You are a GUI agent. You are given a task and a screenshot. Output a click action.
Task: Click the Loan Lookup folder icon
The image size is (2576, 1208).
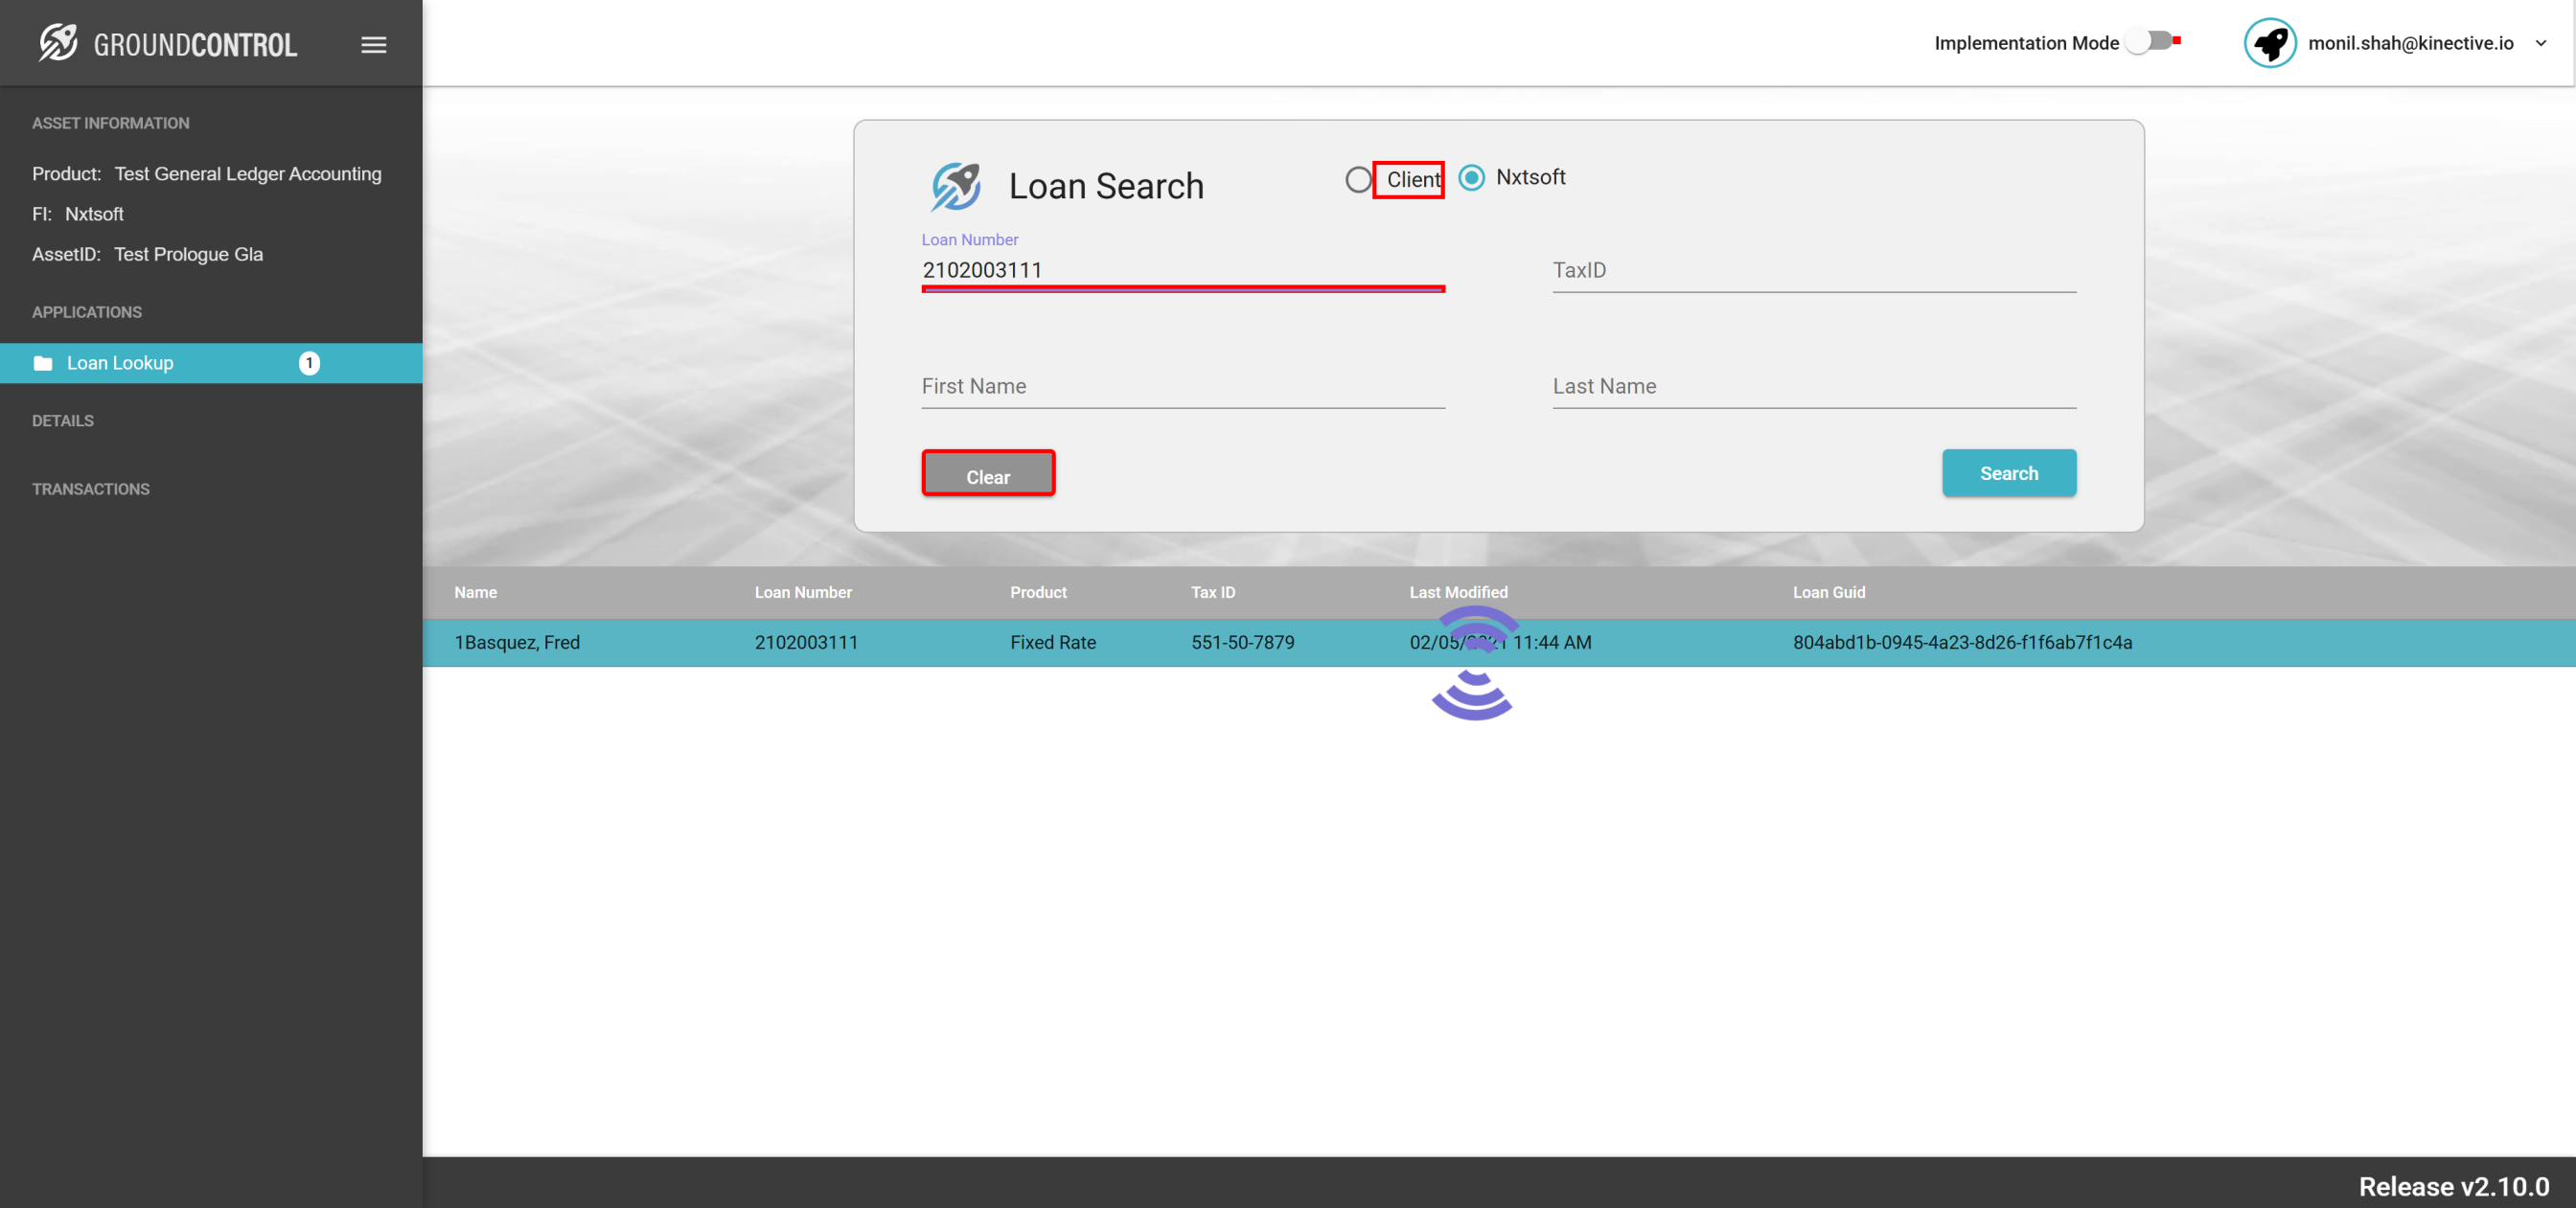tap(43, 363)
